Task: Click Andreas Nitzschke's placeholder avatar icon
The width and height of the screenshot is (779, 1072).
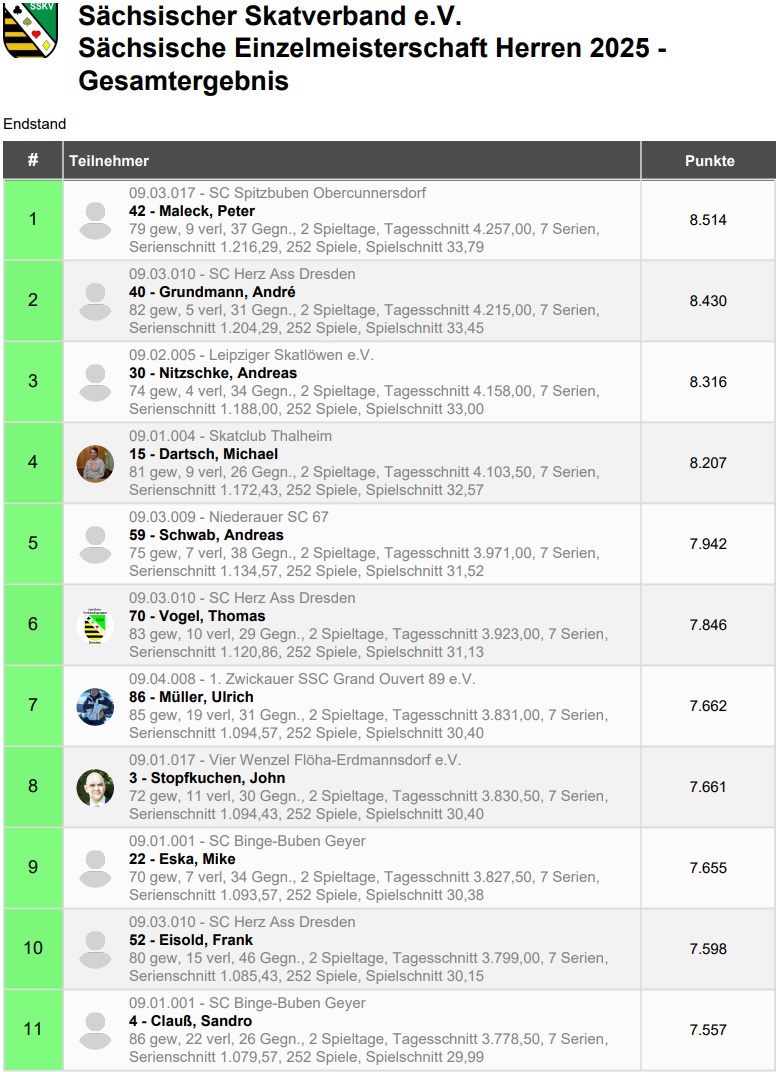Action: [95, 382]
